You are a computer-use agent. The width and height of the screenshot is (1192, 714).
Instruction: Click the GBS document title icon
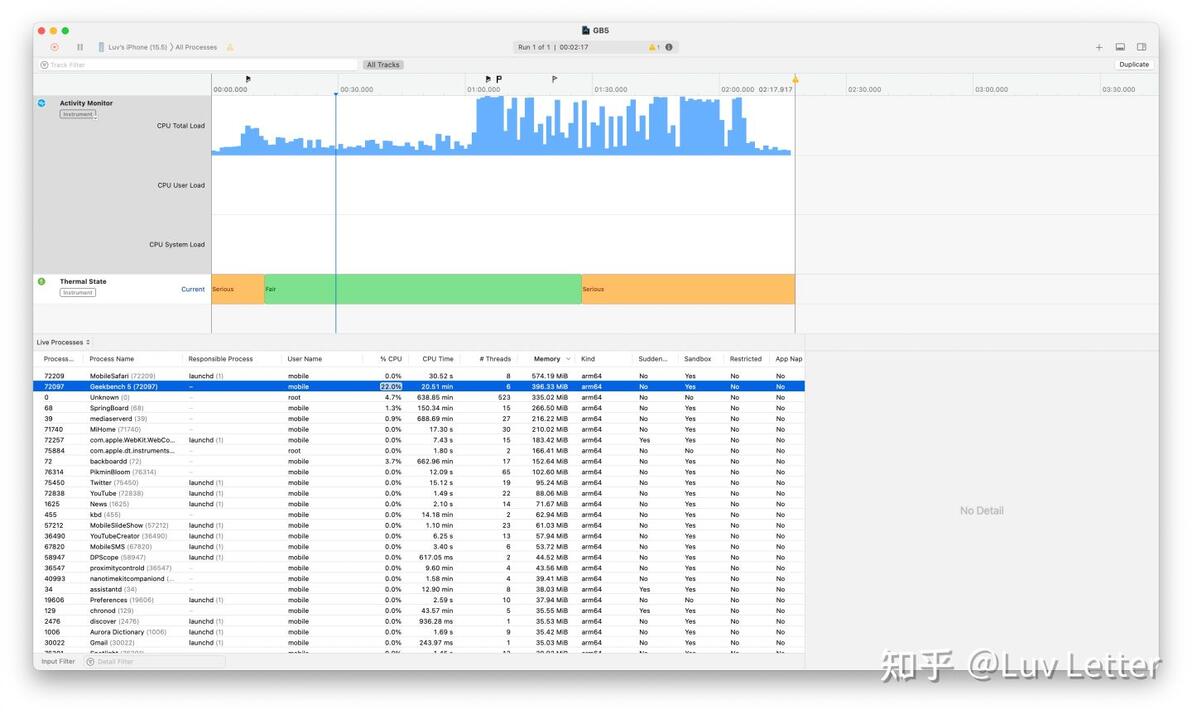585,30
